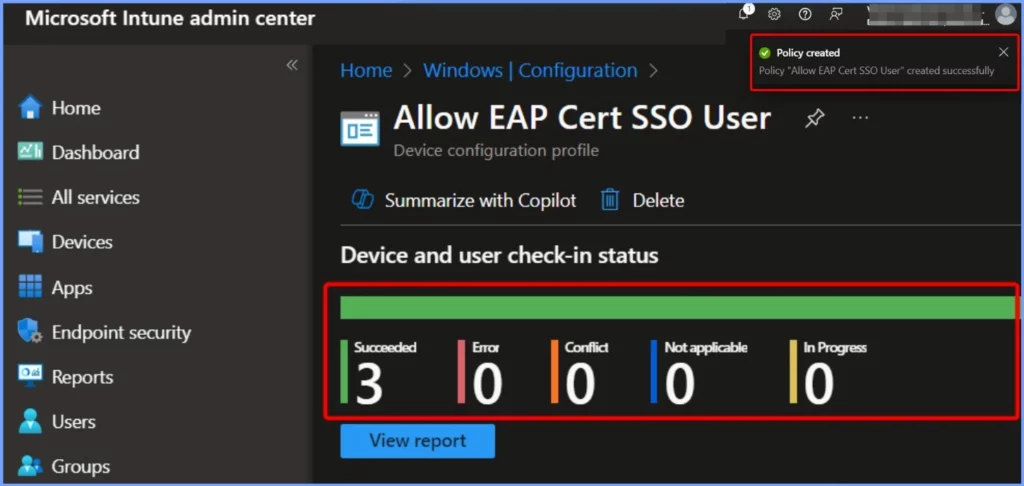Go to Windows | Configuration breadcrumb
Screen dimensions: 1024x486
[x=530, y=71]
